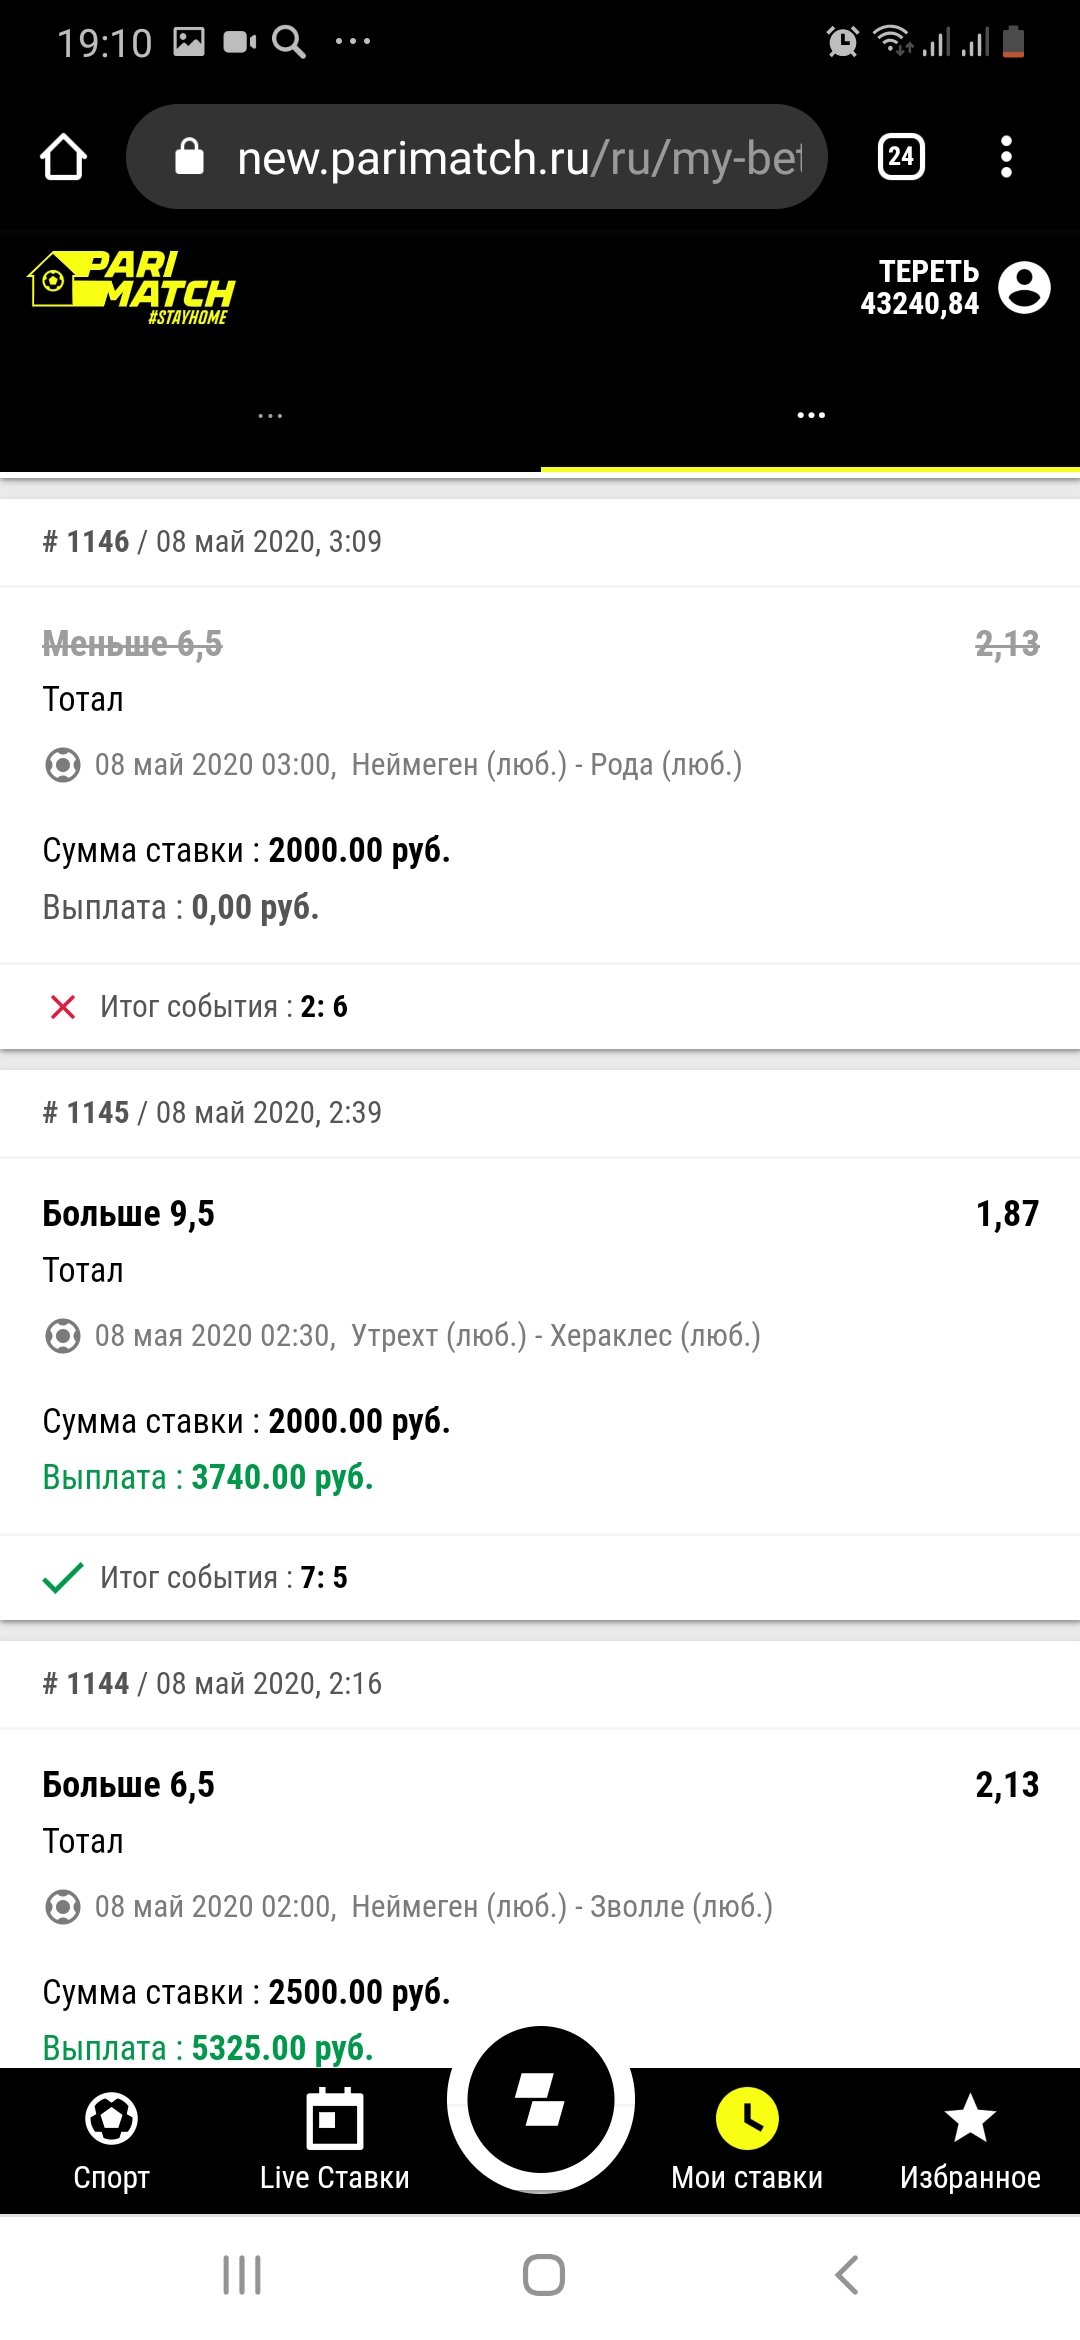
Task: Switch to the left loading tab
Action: pos(270,416)
